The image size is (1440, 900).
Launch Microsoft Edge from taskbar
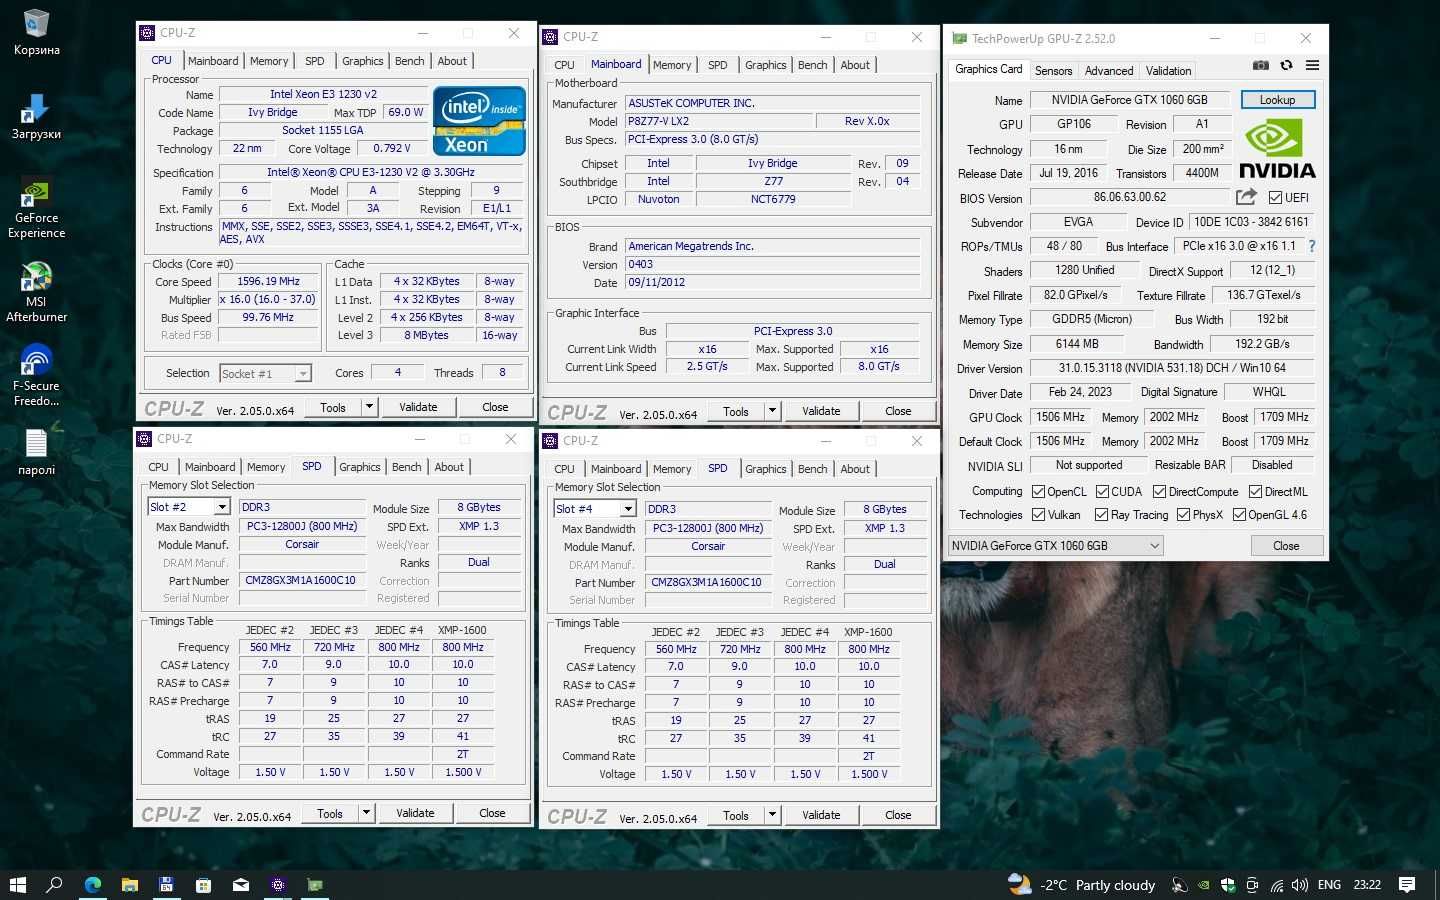tap(92, 885)
